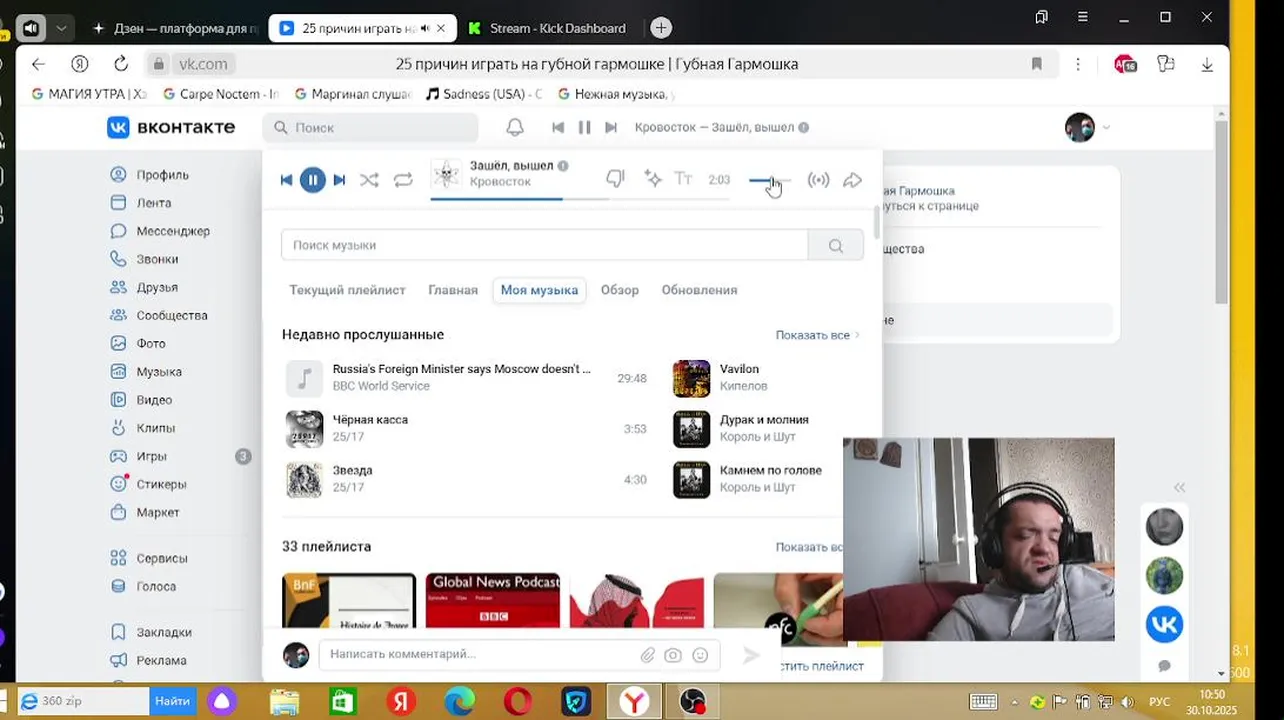Open Сообщества in the sidebar

click(x=160, y=315)
